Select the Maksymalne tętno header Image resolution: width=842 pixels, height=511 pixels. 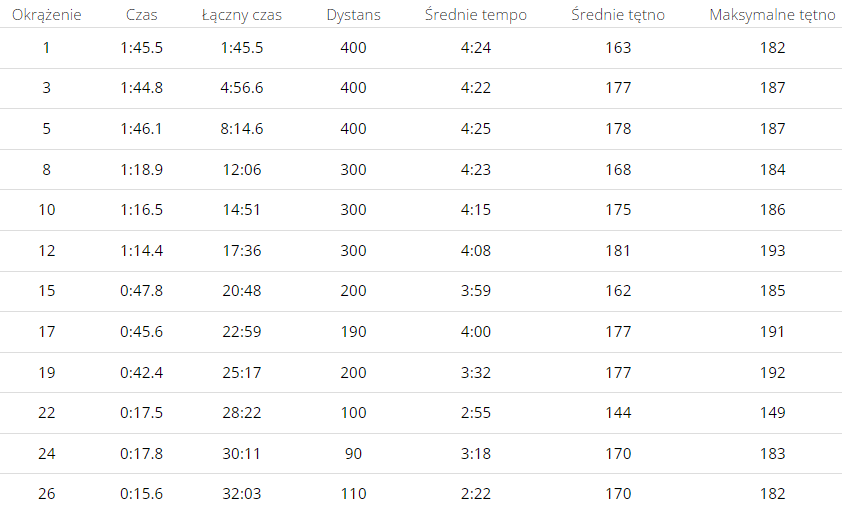click(772, 15)
